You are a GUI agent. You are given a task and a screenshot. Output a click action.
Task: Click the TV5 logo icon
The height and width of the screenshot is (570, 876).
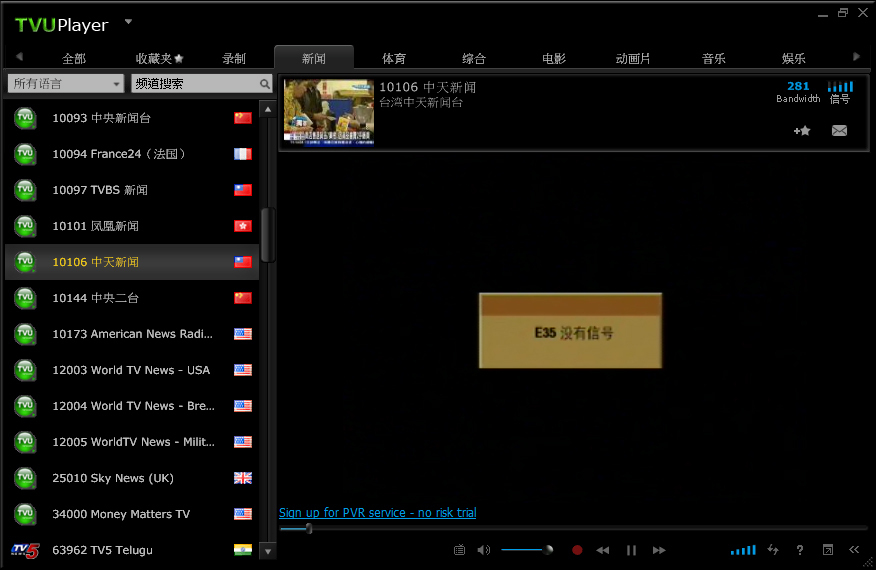click(x=25, y=550)
